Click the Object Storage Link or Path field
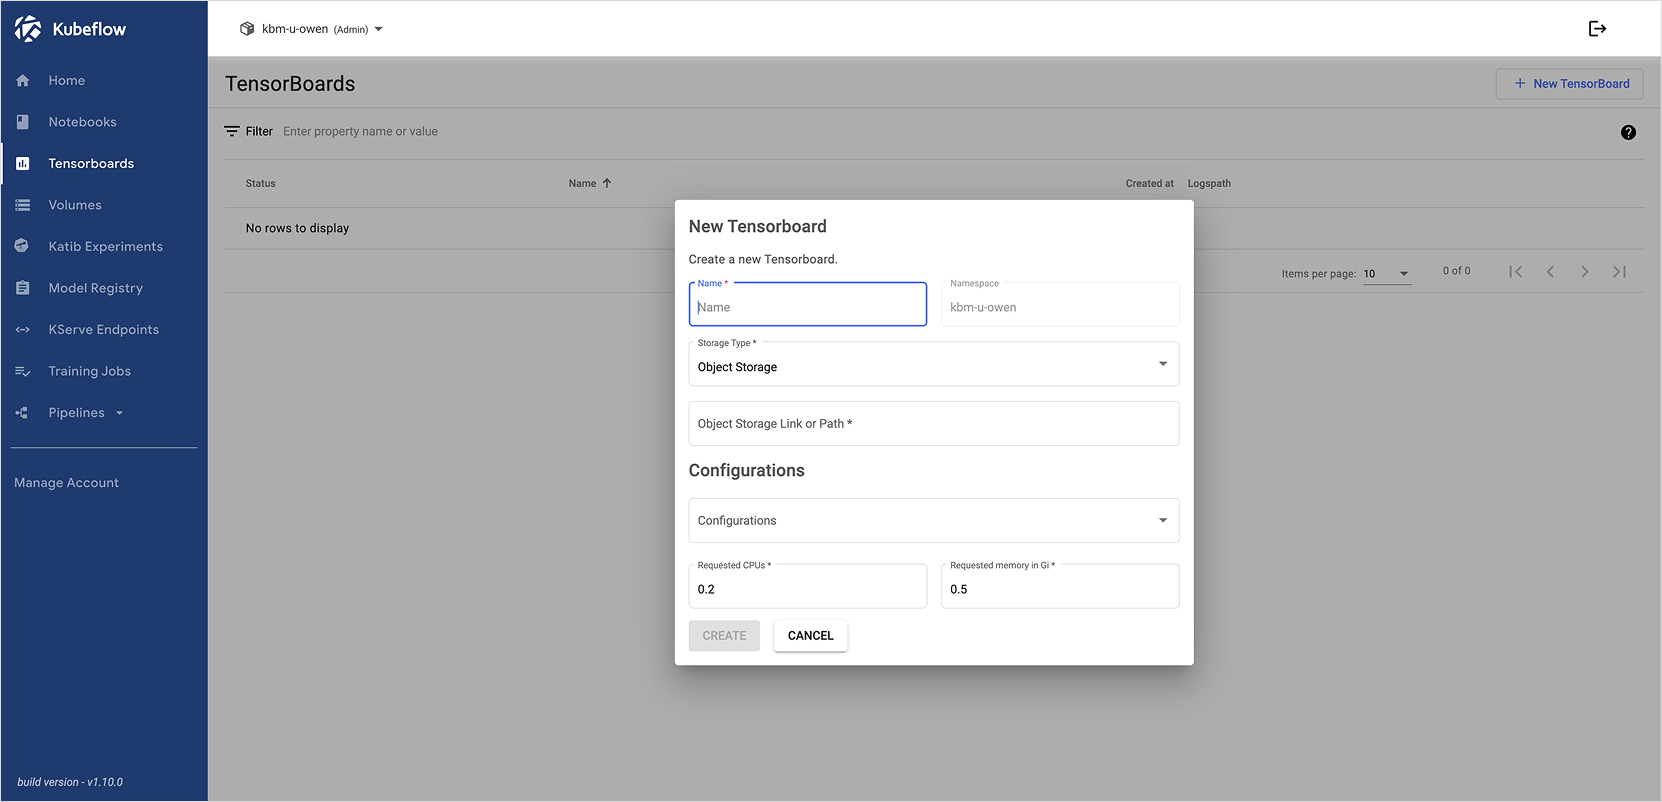 tap(934, 424)
